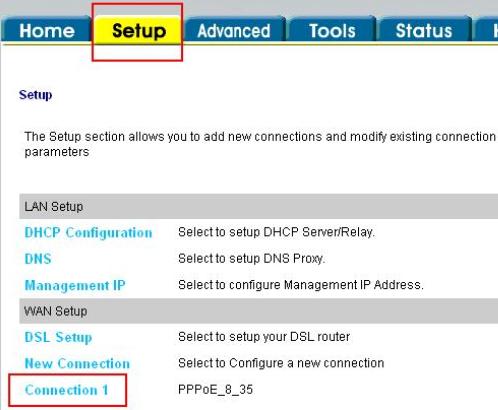Open the Connection 1 link
Viewport: 498px width, 410px height.
click(x=67, y=389)
